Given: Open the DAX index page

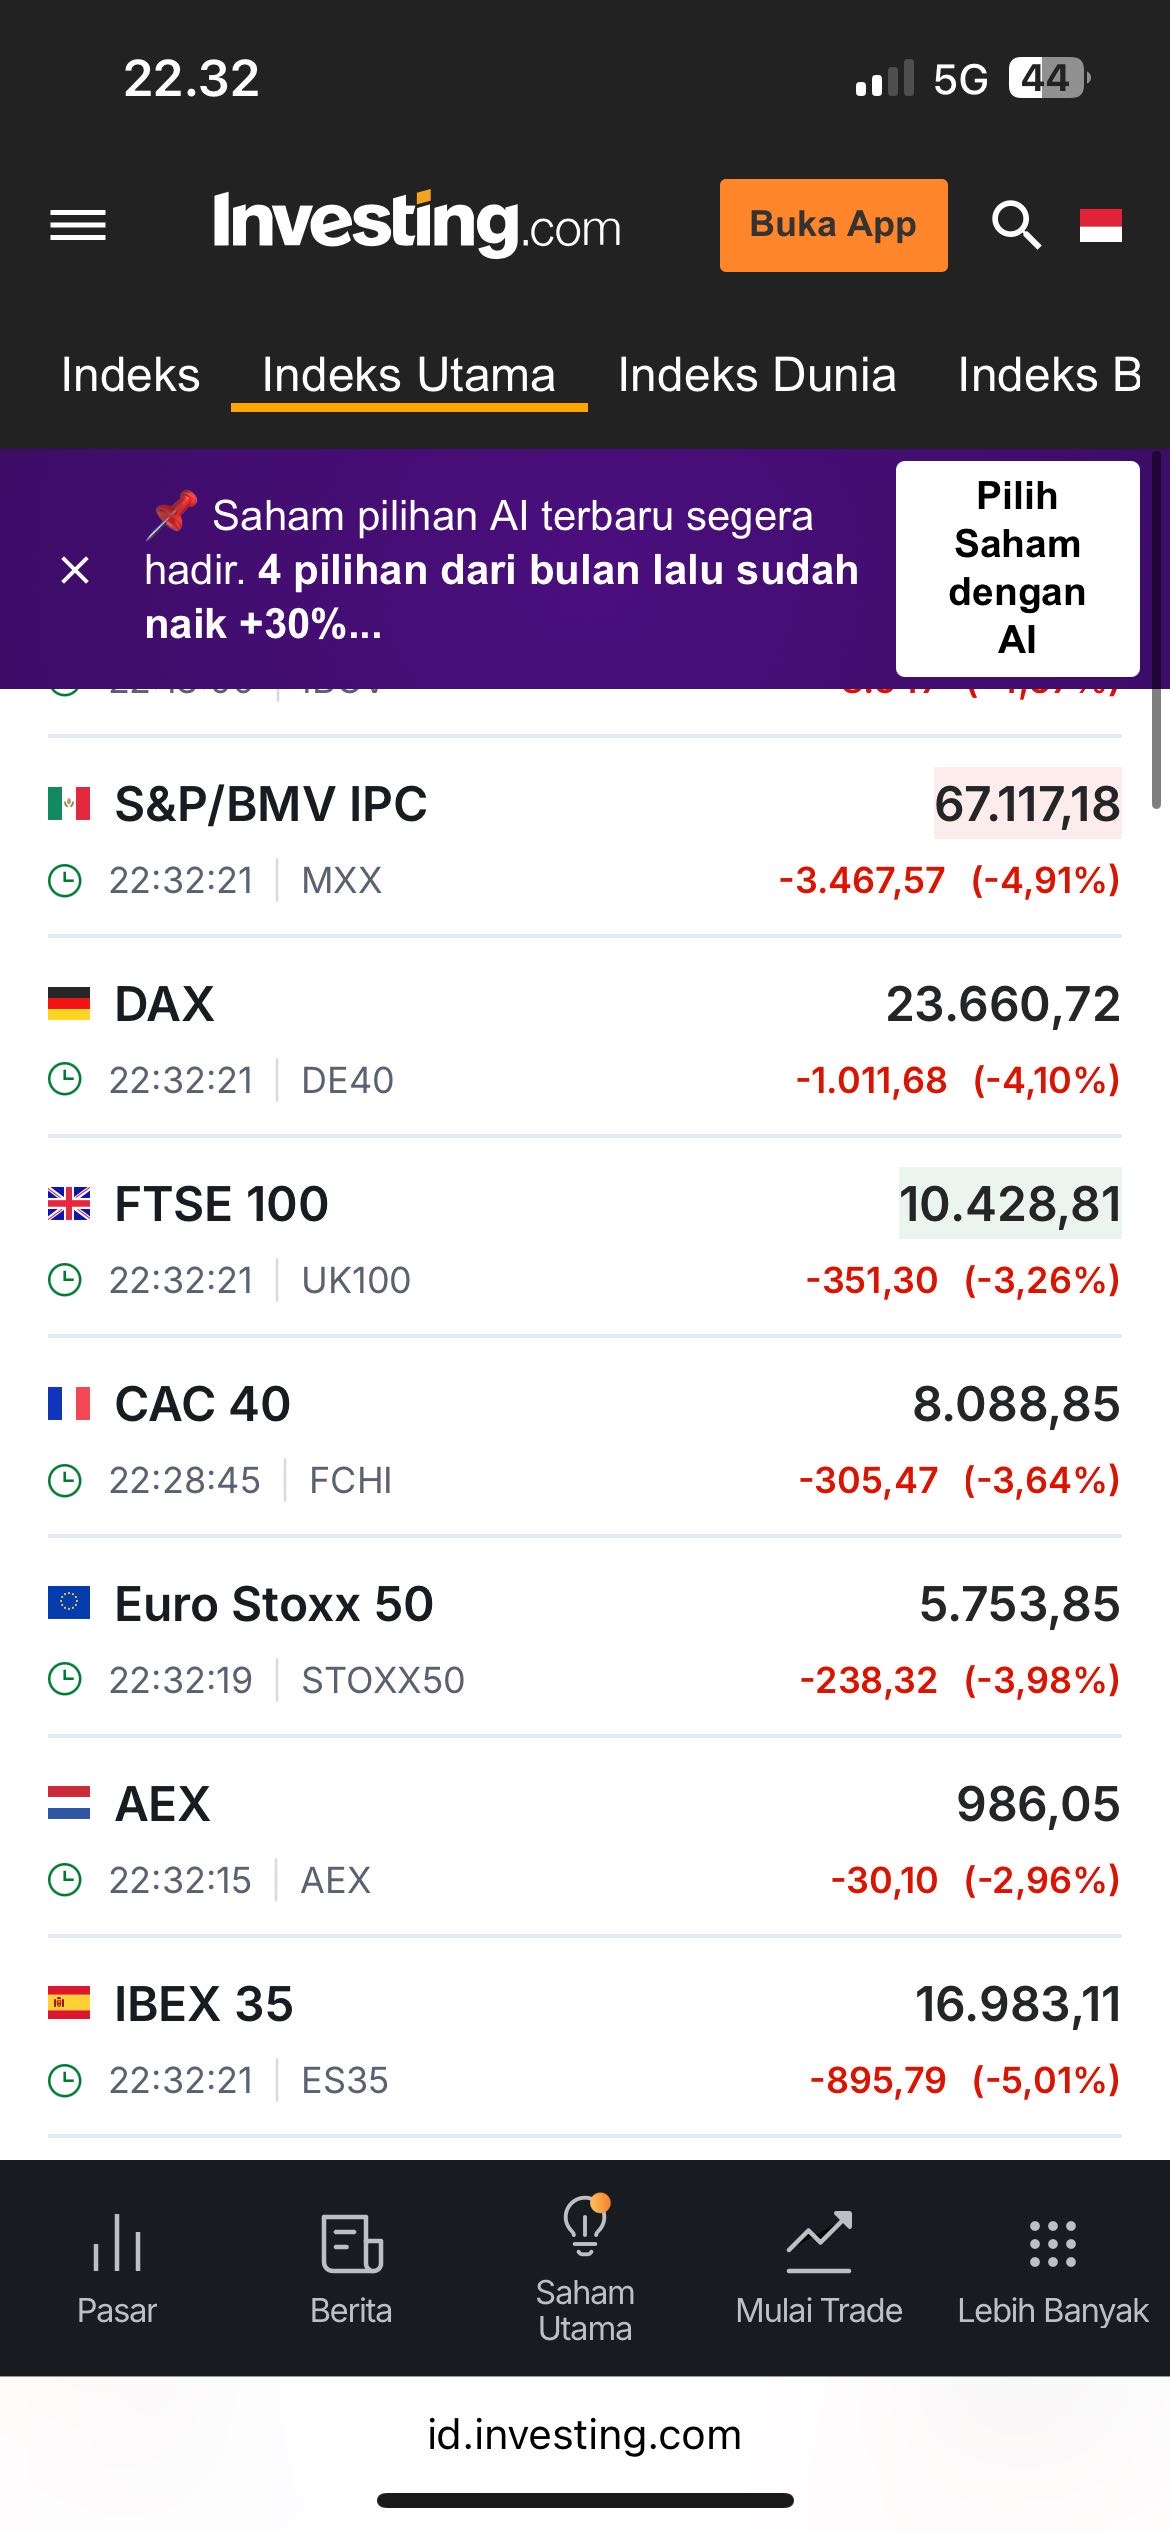Looking at the screenshot, I should click(x=165, y=1005).
